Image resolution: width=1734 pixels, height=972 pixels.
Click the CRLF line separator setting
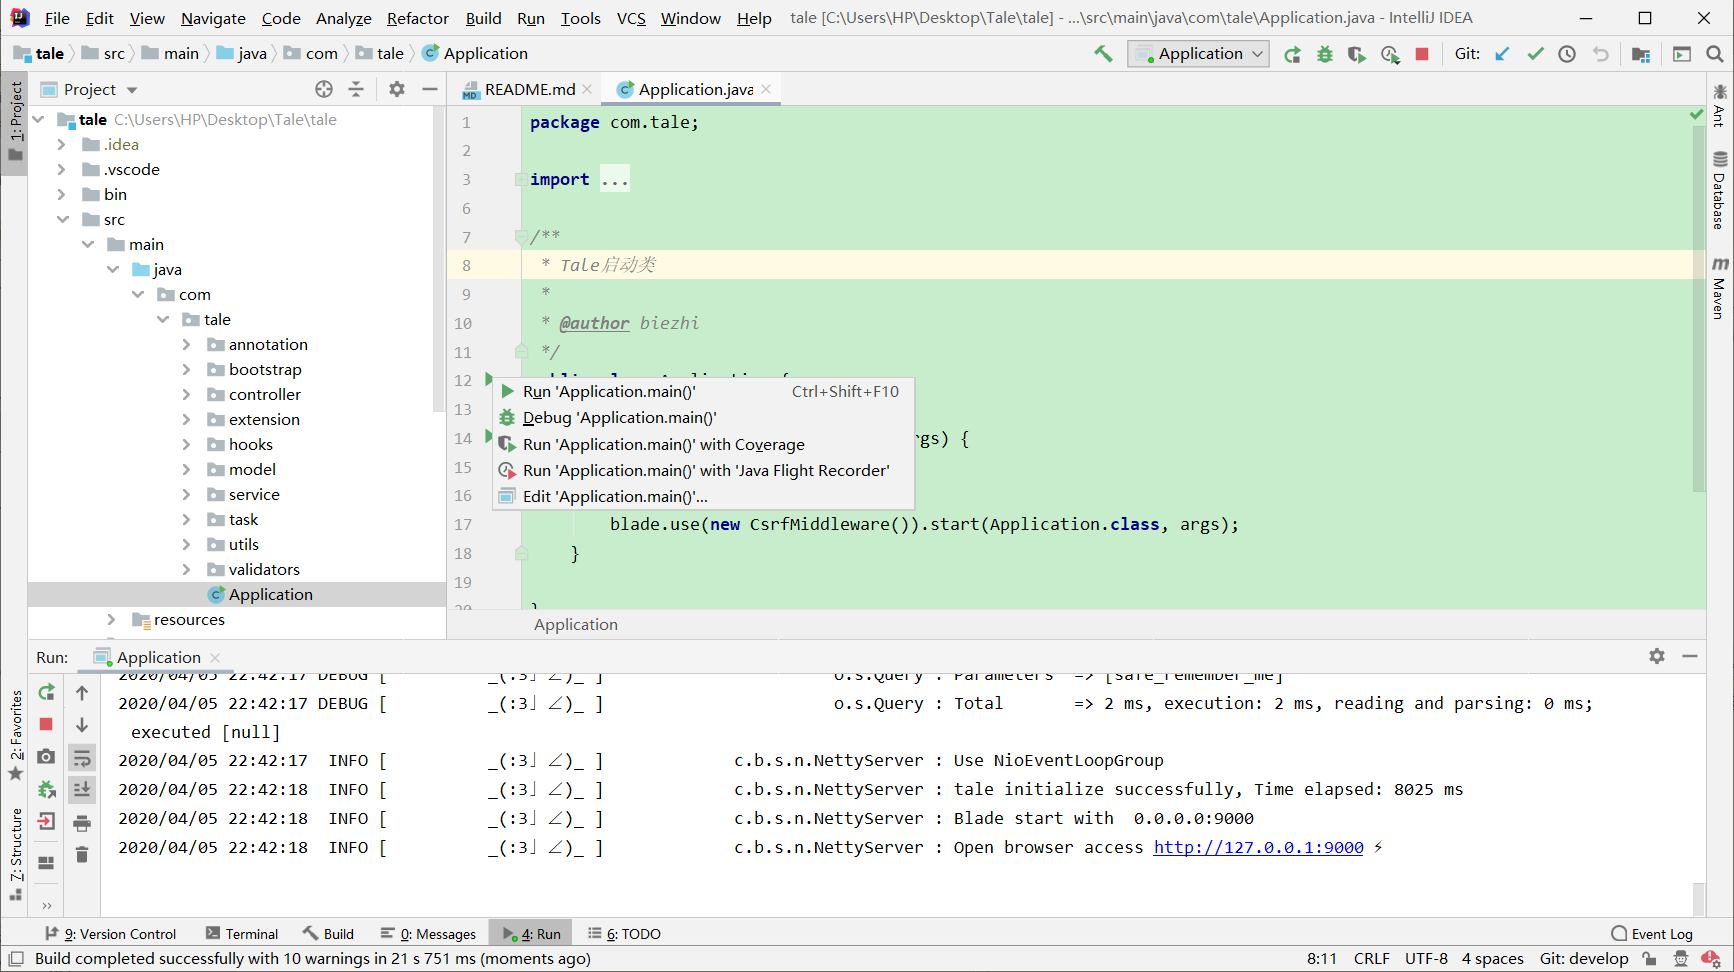[x=1371, y=959]
